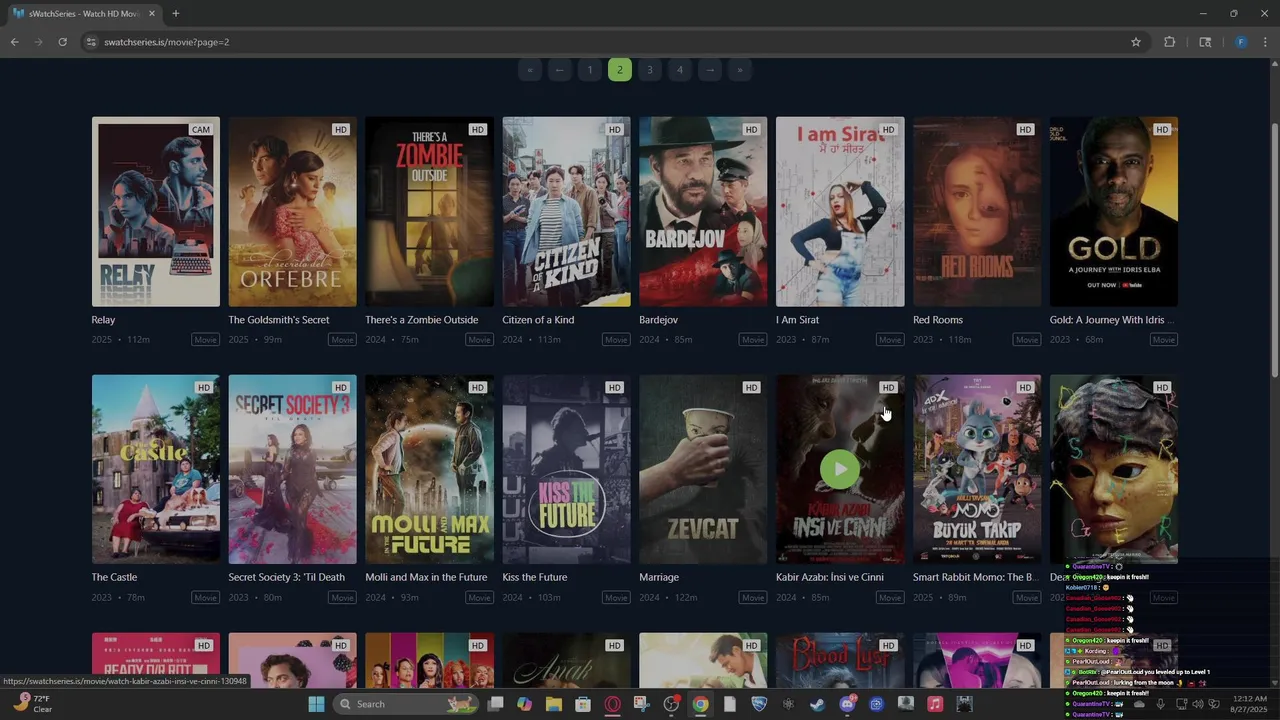
Task: Jump to last page with double-right arrow
Action: point(740,69)
